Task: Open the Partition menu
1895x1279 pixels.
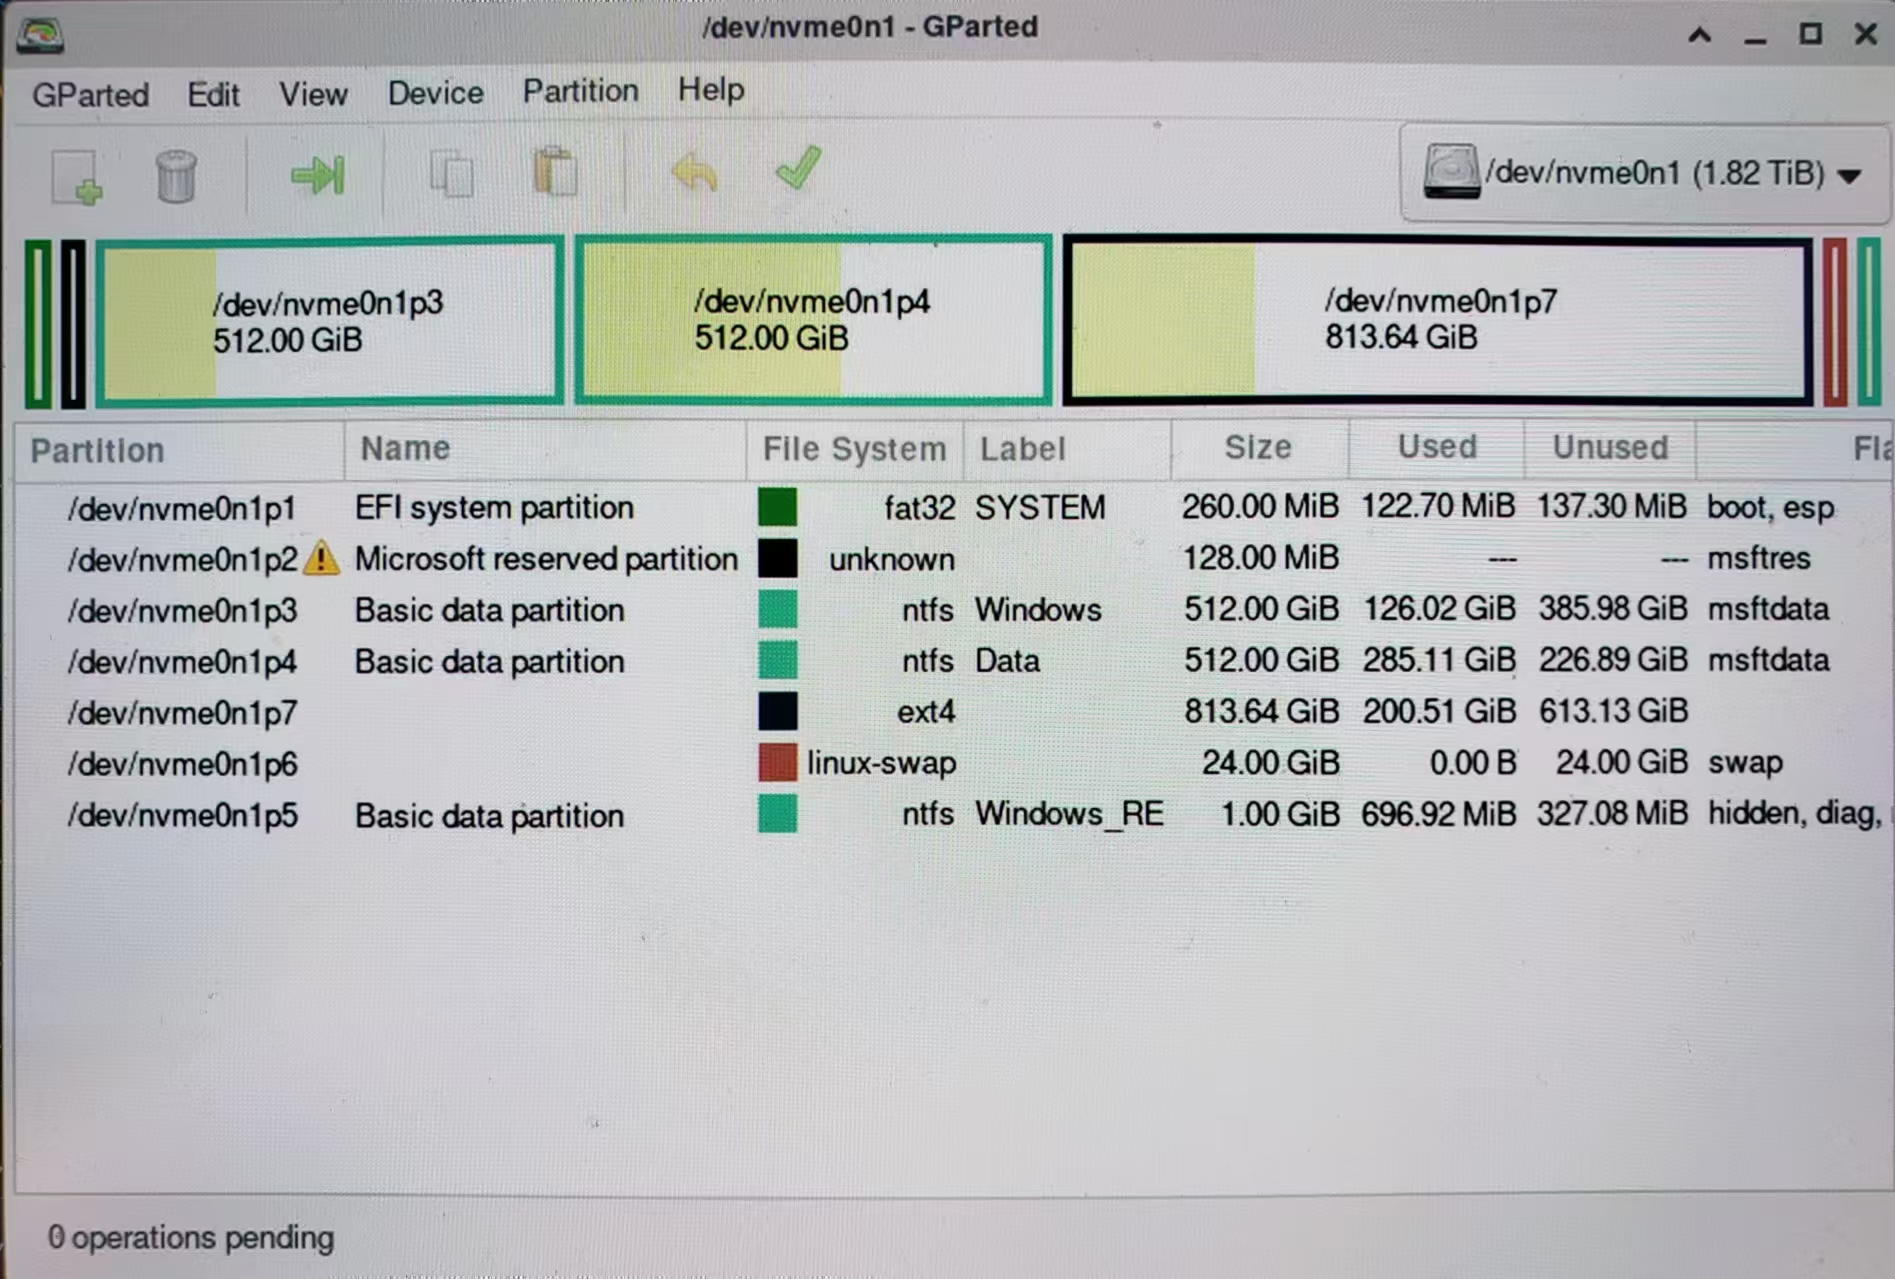Action: [580, 91]
